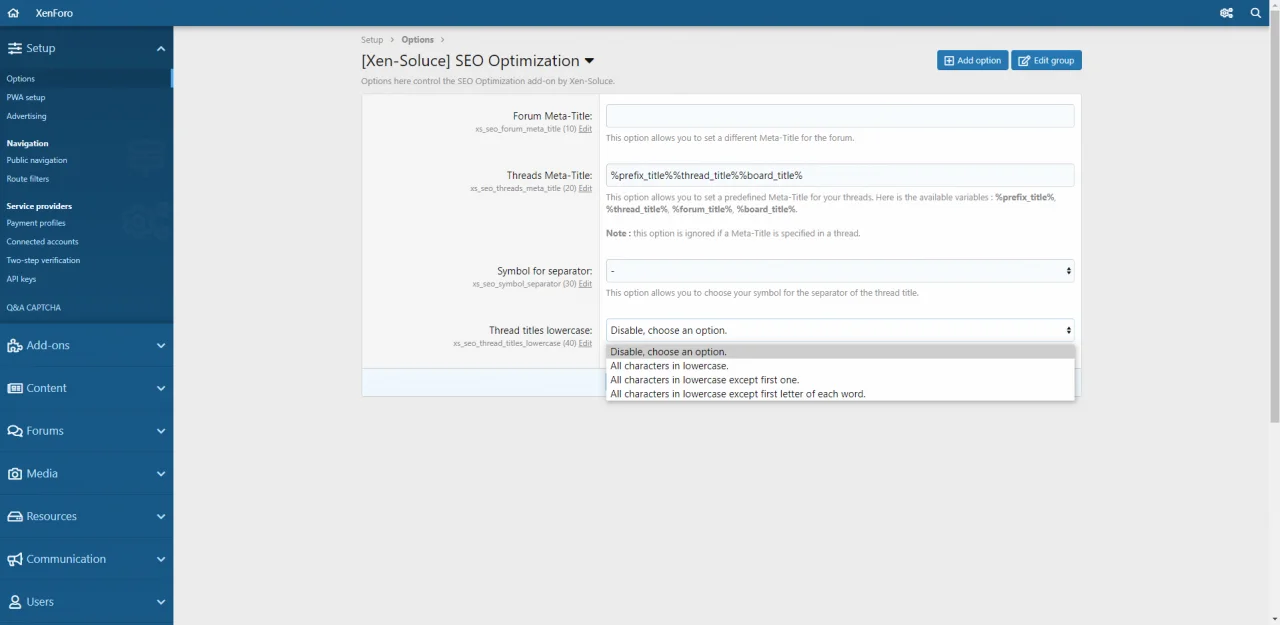Click the Add option button
Screen dimensions: 1280x625
coord(972,61)
